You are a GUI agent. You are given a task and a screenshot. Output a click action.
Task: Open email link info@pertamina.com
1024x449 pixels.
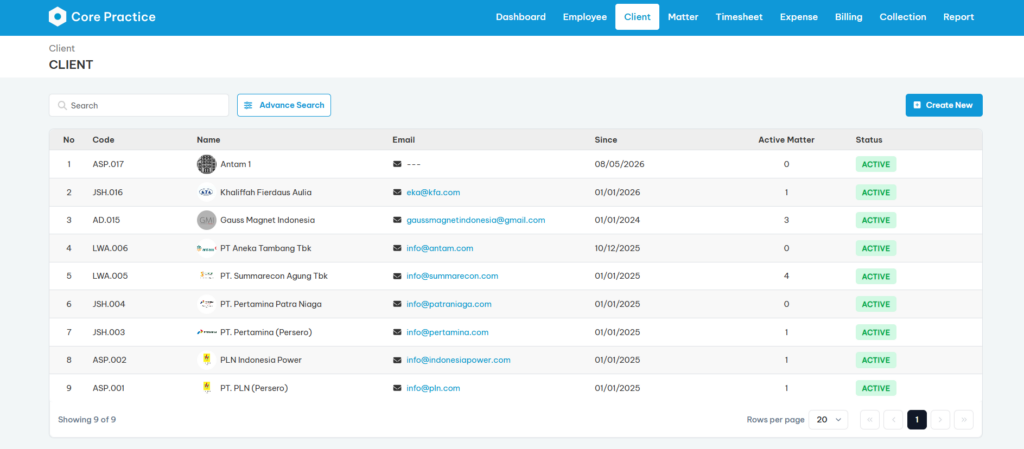(447, 332)
